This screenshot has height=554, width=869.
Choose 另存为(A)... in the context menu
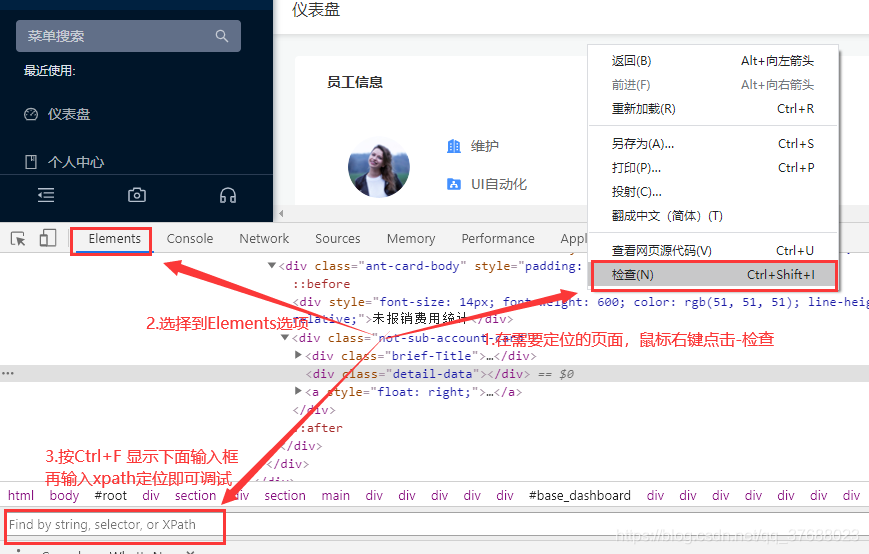pyautogui.click(x=713, y=144)
